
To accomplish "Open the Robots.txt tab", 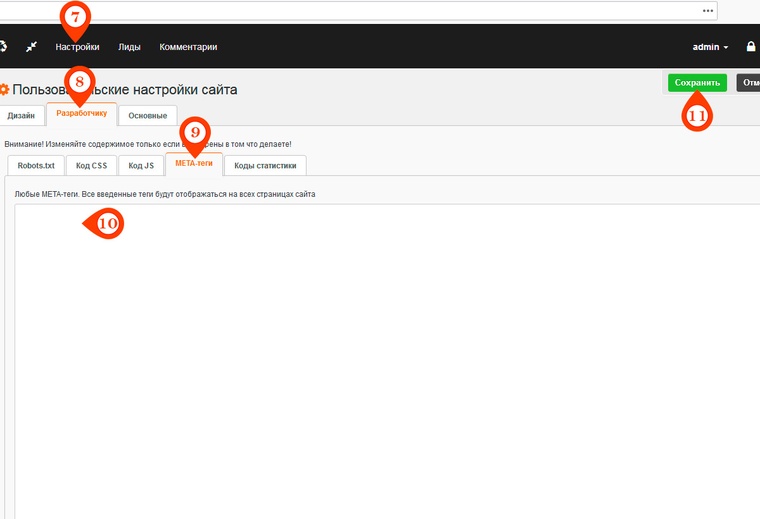I will click(36, 165).
